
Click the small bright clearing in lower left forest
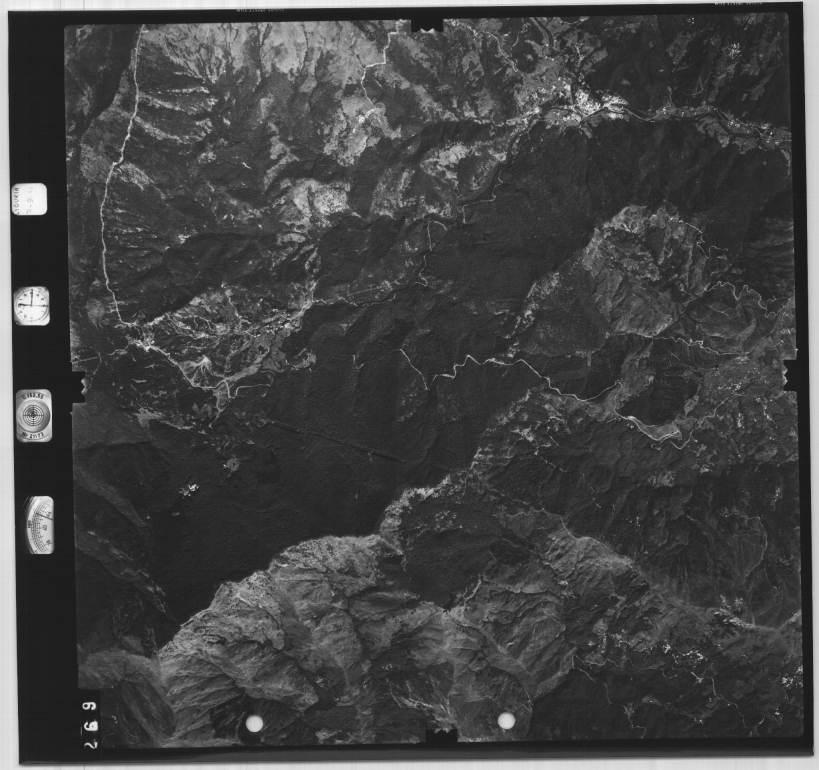pos(188,489)
